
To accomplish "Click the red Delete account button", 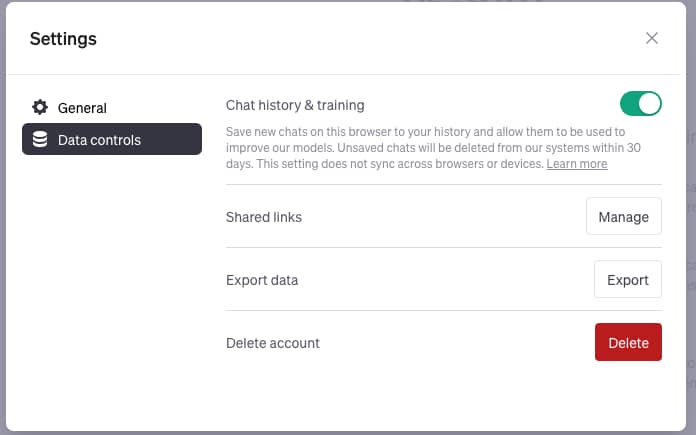I will click(628, 342).
